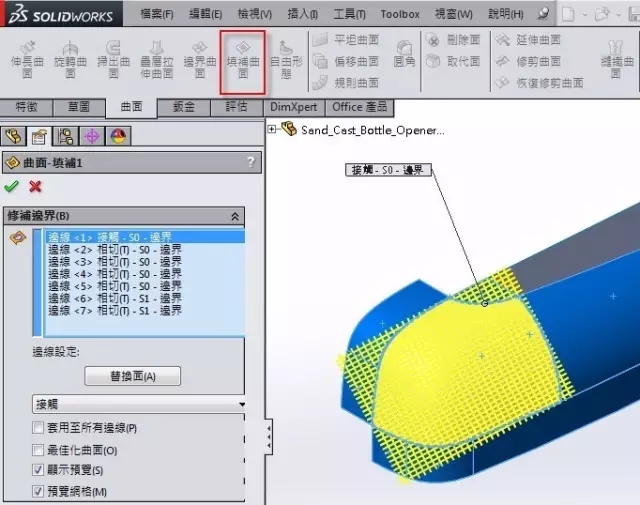Open the 工具(T) menu
Screen dimensions: 640x505
(x=349, y=14)
